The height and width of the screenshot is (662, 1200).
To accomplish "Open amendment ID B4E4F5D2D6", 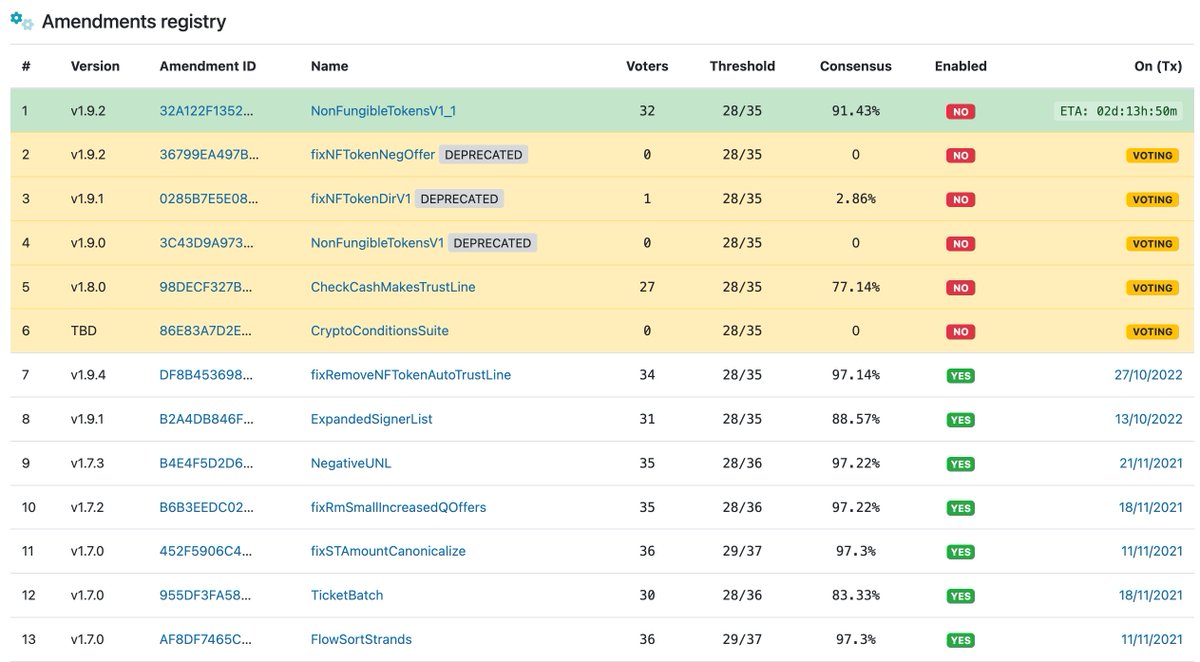I will [207, 463].
